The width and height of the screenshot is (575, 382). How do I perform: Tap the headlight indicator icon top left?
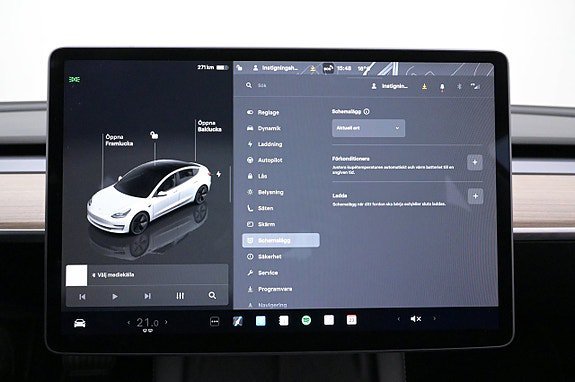click(74, 79)
